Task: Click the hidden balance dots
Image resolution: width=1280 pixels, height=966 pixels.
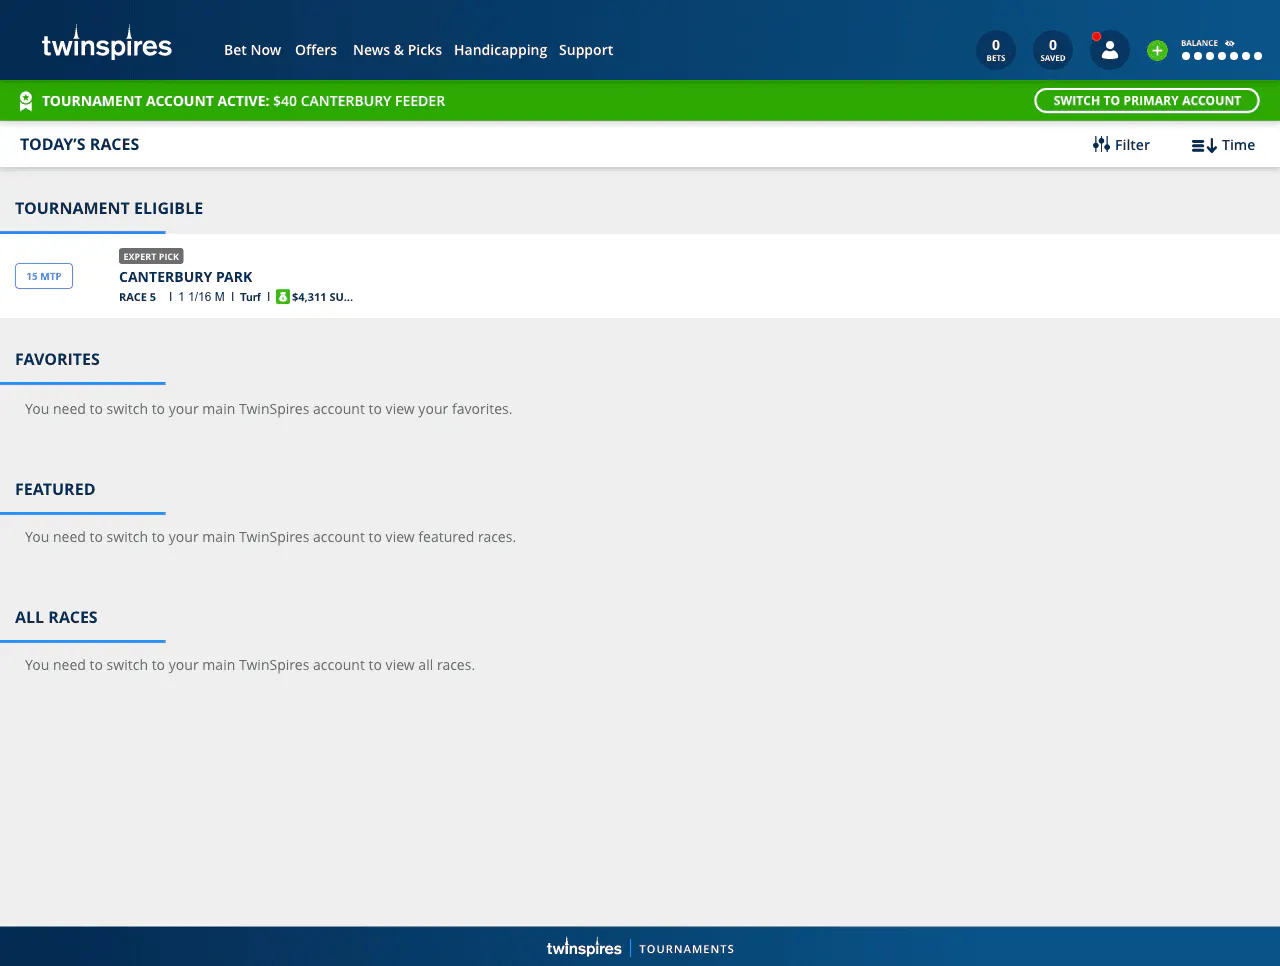Action: [x=1221, y=56]
